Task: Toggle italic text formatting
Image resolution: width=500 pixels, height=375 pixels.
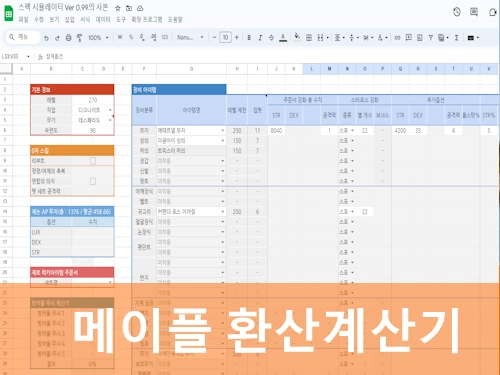Action: (260, 38)
